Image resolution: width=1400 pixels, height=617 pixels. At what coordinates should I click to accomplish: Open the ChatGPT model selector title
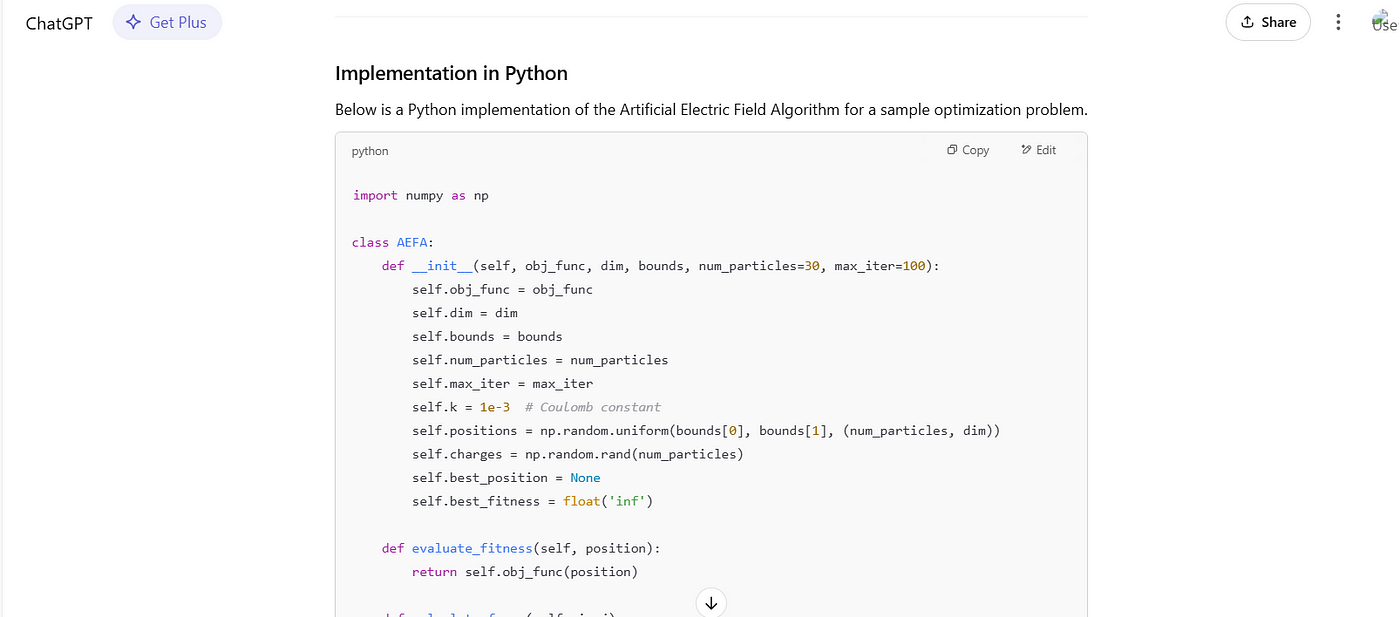tap(59, 23)
